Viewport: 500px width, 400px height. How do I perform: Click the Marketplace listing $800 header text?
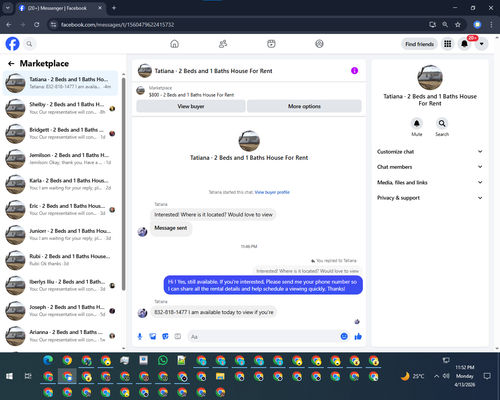[x=191, y=95]
